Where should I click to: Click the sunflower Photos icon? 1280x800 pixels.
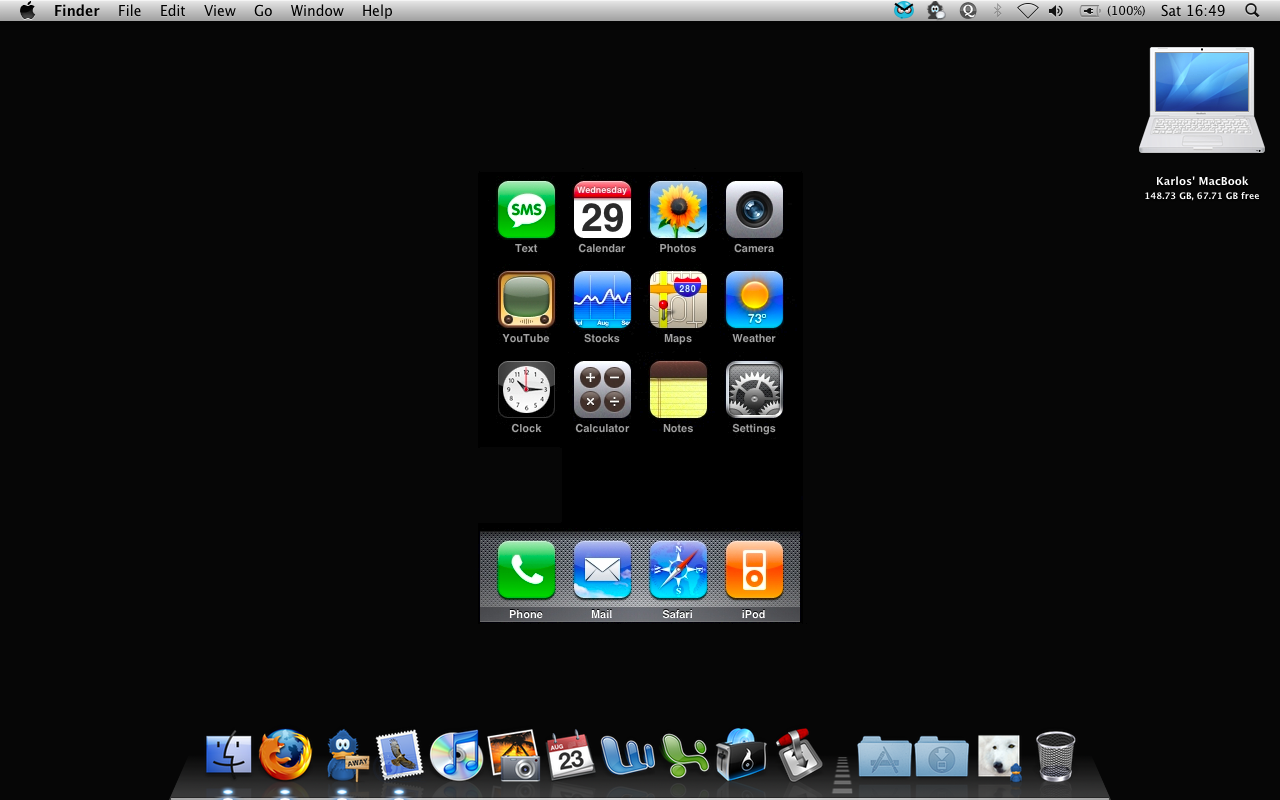[678, 209]
